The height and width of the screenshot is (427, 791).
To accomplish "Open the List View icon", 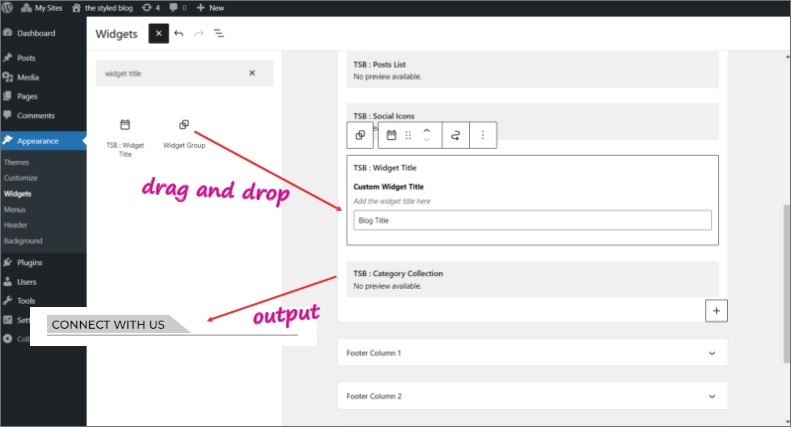I will tap(218, 33).
